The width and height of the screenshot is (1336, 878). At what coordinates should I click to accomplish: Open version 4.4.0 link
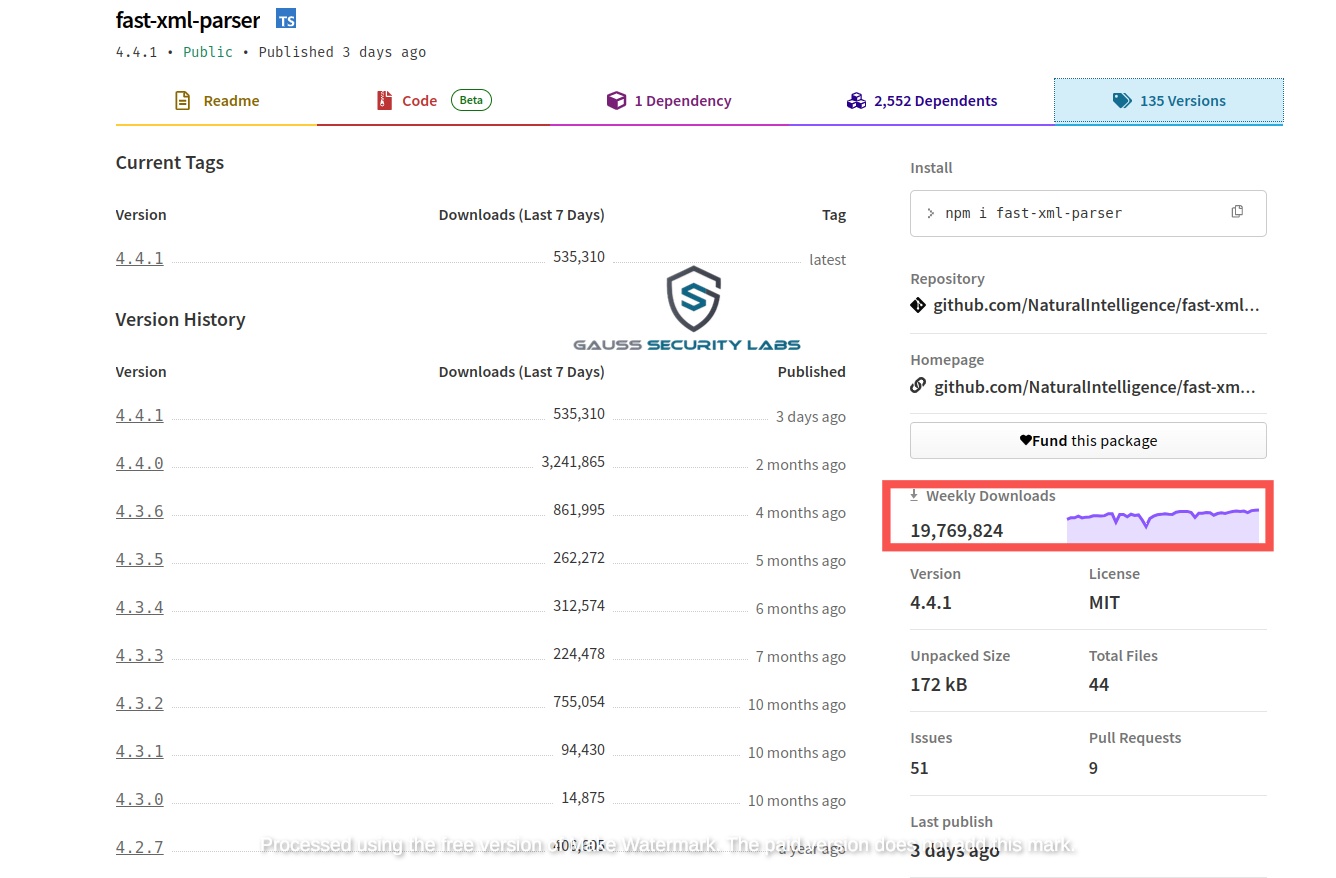pos(140,463)
